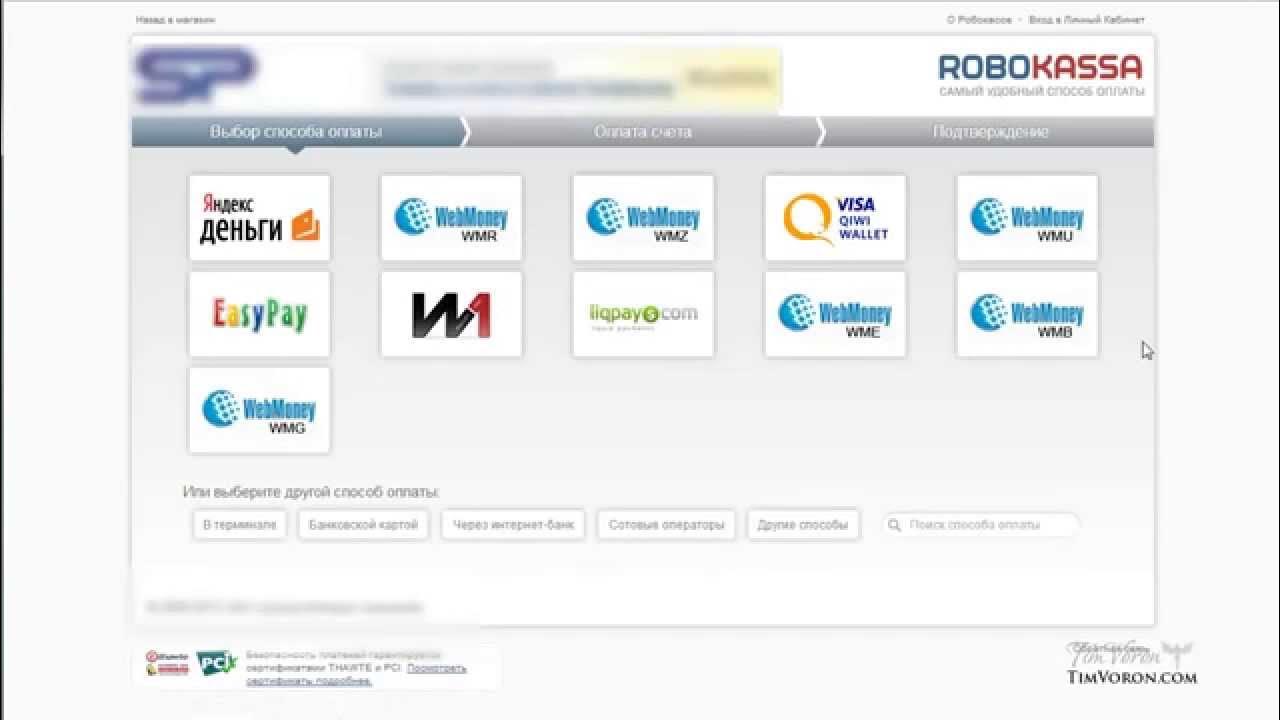Select the EasyPay payment tile
This screenshot has width=1280, height=720.
(x=259, y=314)
